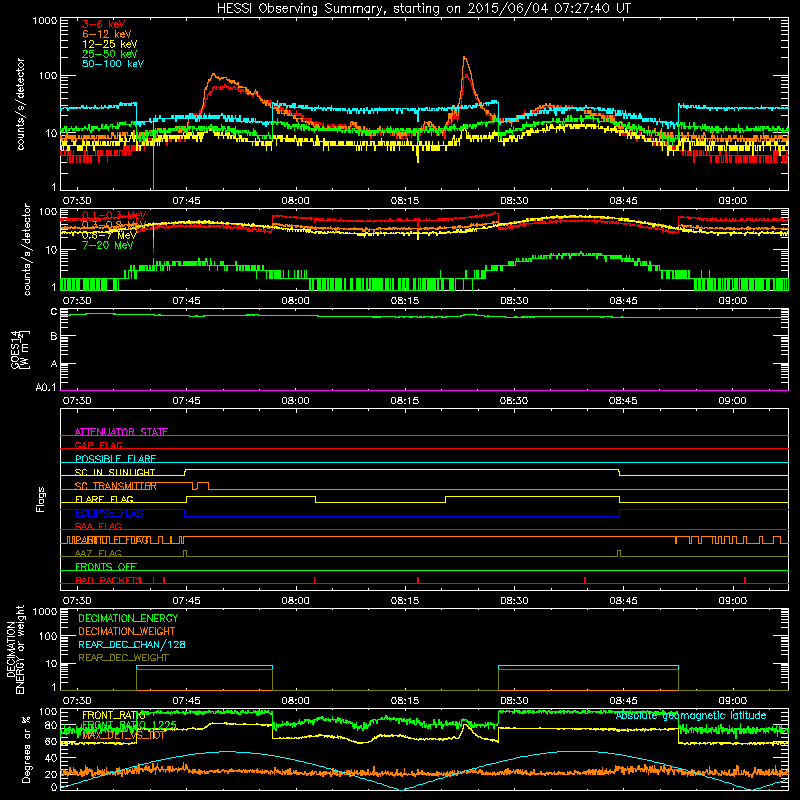Select the orange 6-12 keV legend label
Viewport: 800px width, 800px height.
(107, 34)
